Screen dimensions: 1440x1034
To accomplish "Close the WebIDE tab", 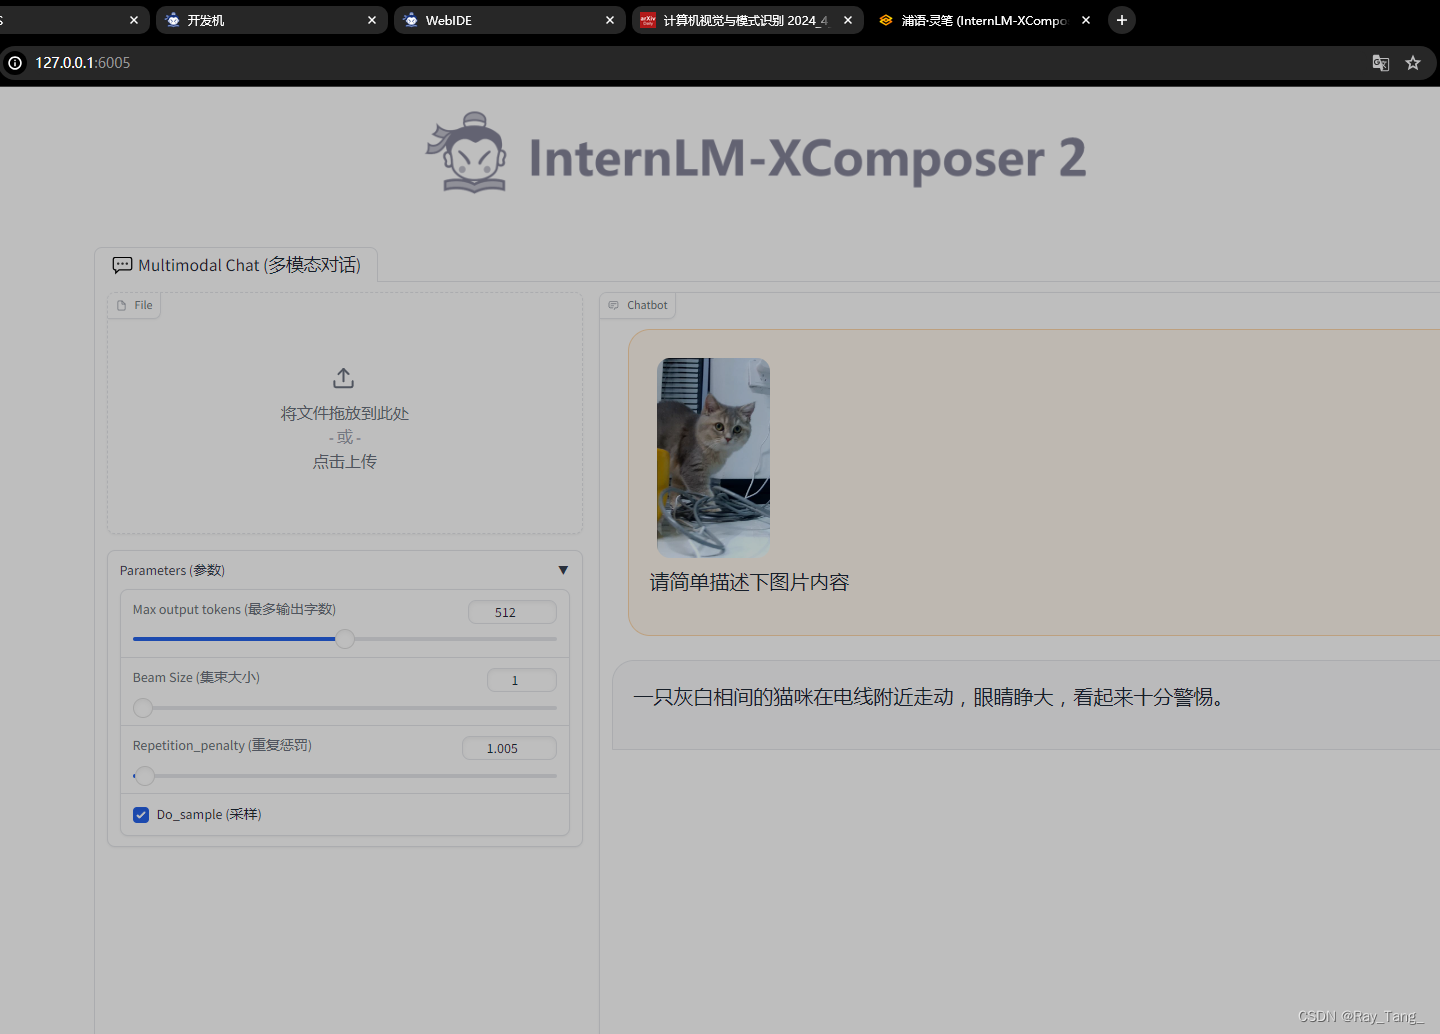I will pos(610,20).
